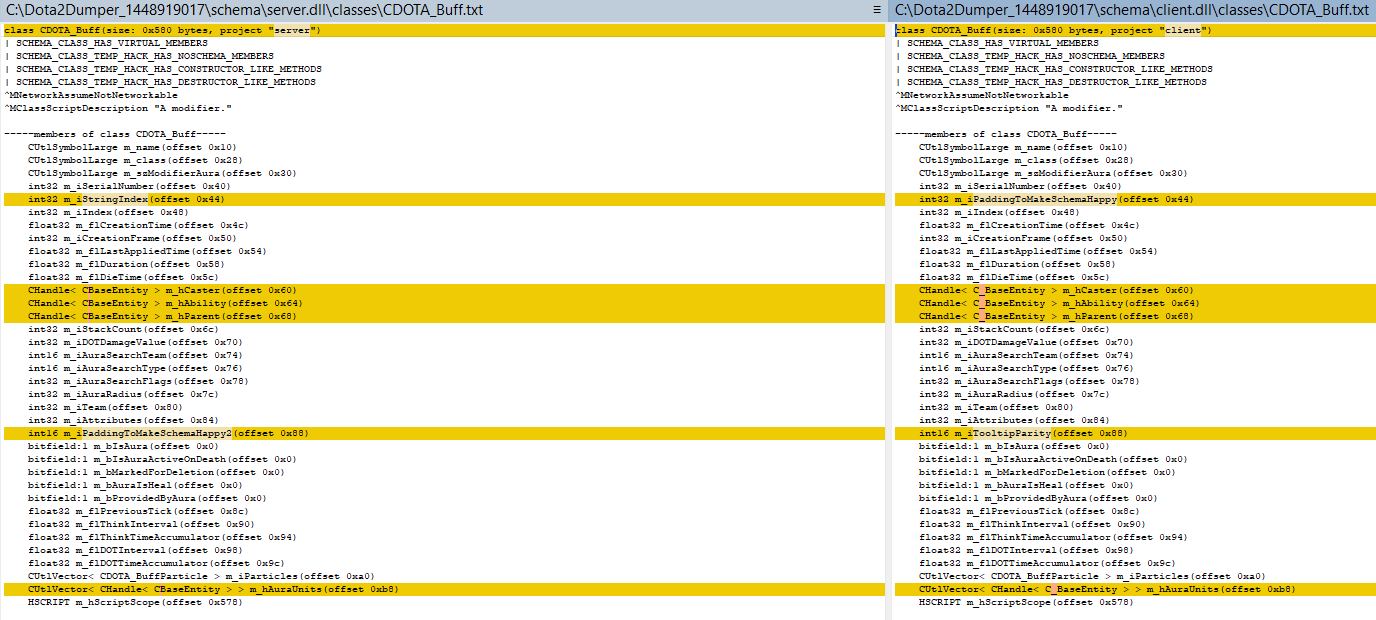Select m_bProvidedByAura line in server.dll pane
This screenshot has height=620, width=1376.
(x=146, y=498)
